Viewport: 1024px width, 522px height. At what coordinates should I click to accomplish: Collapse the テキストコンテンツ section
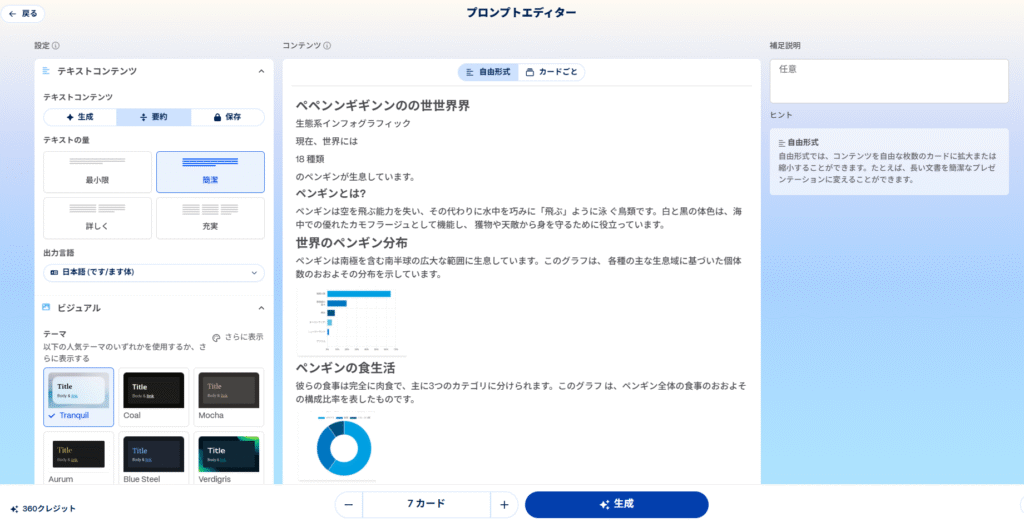tap(261, 71)
